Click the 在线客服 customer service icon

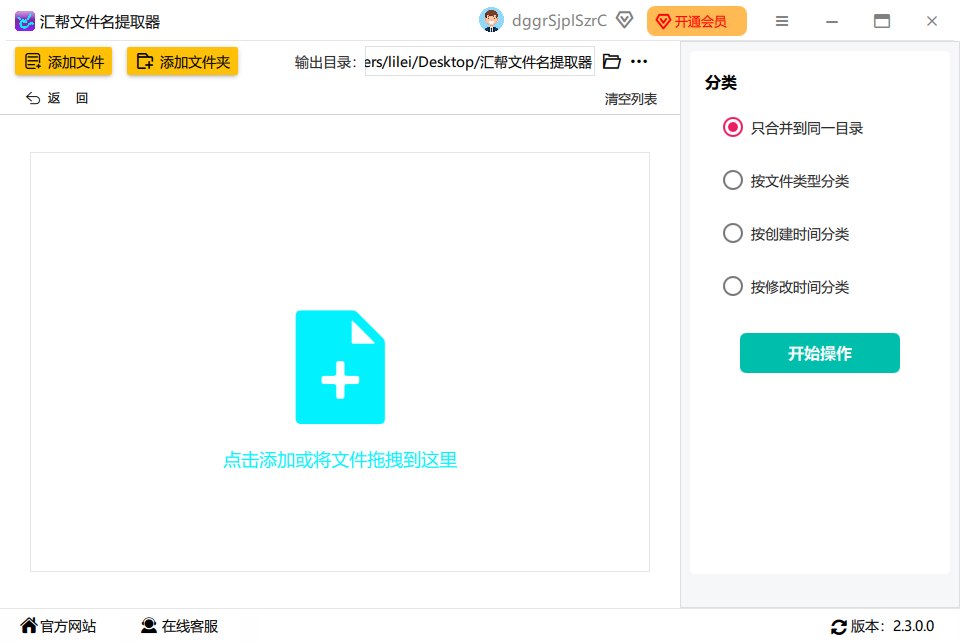pos(149,627)
